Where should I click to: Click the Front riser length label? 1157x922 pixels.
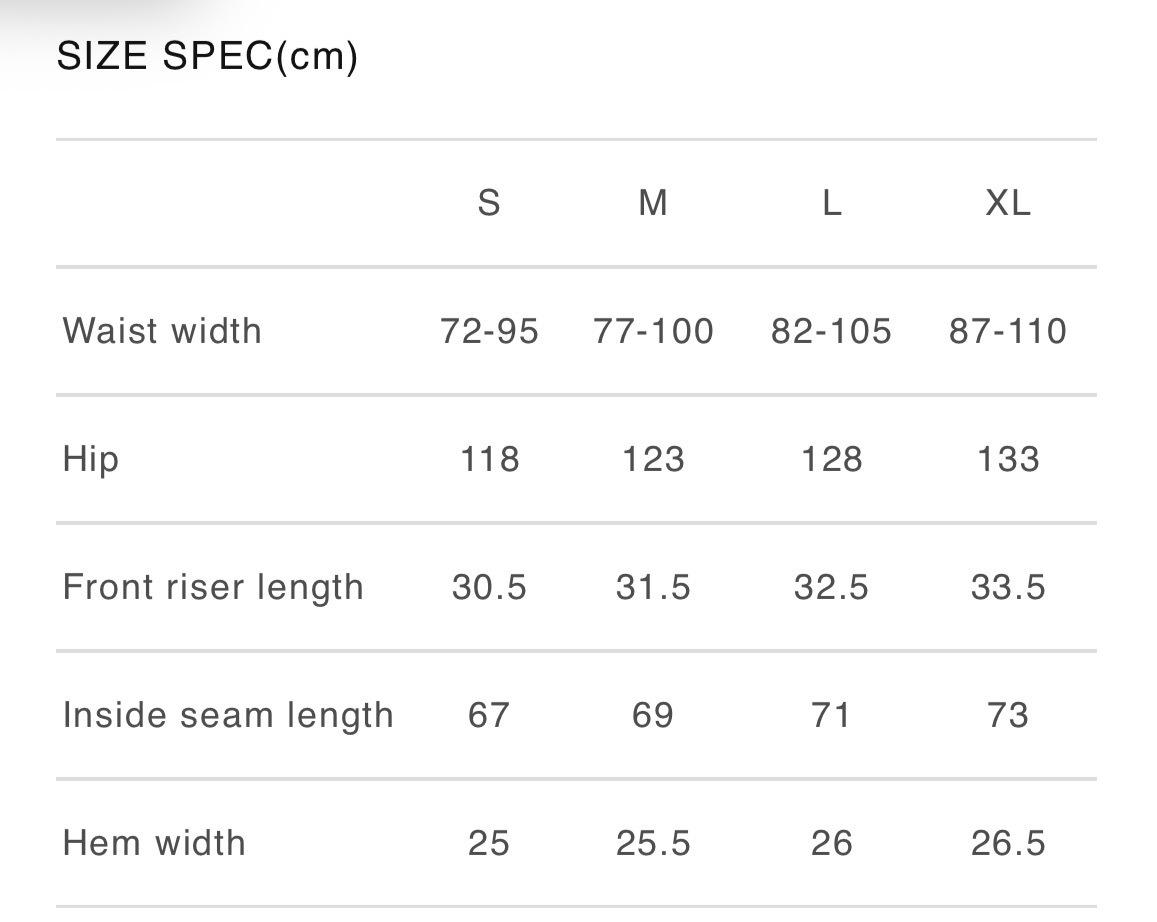213,587
